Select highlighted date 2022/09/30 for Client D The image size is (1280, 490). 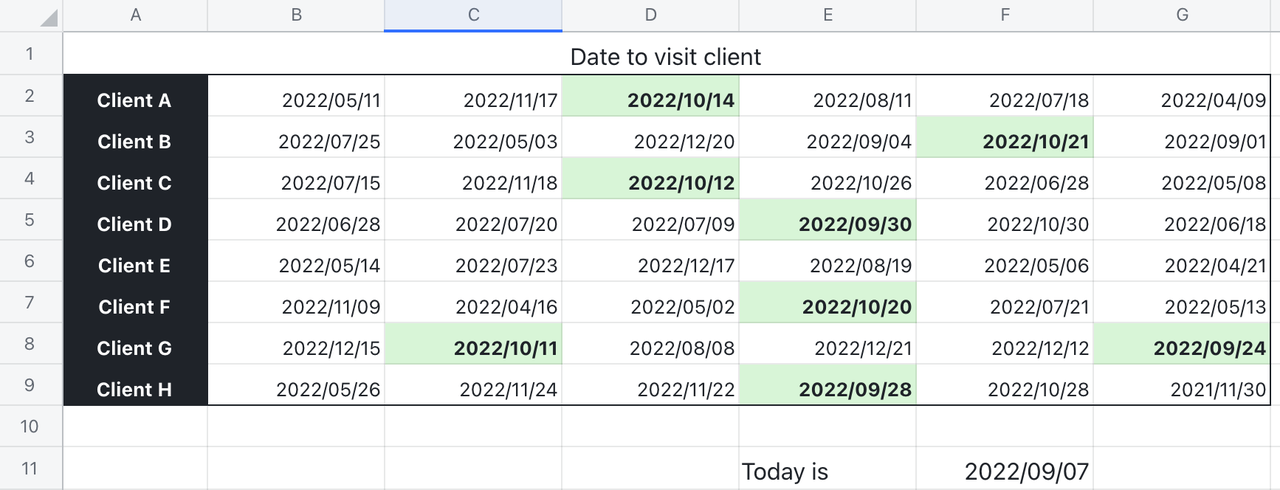pos(828,224)
